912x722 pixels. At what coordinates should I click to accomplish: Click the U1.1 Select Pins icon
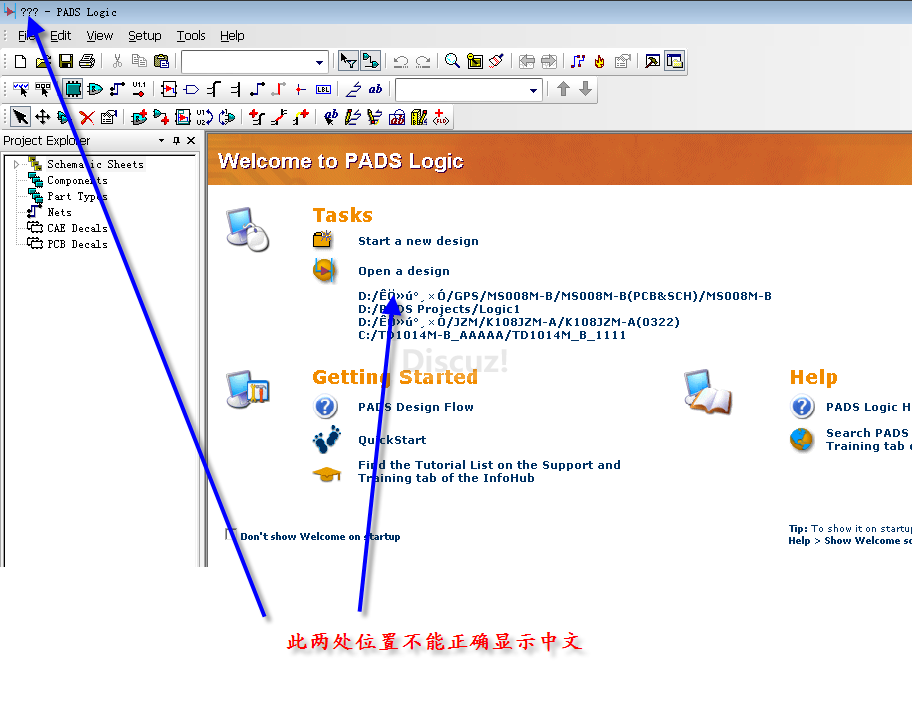pyautogui.click(x=139, y=89)
